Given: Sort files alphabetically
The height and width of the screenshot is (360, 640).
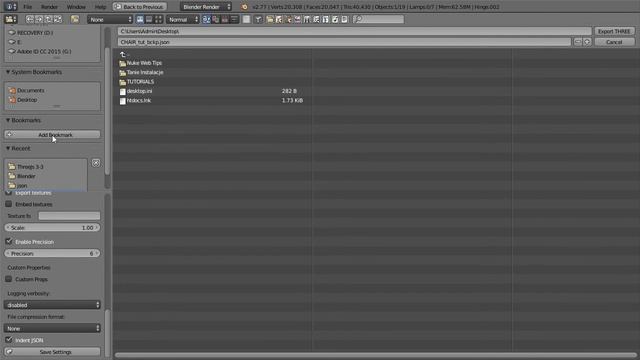Looking at the screenshot, I should tap(207, 19).
